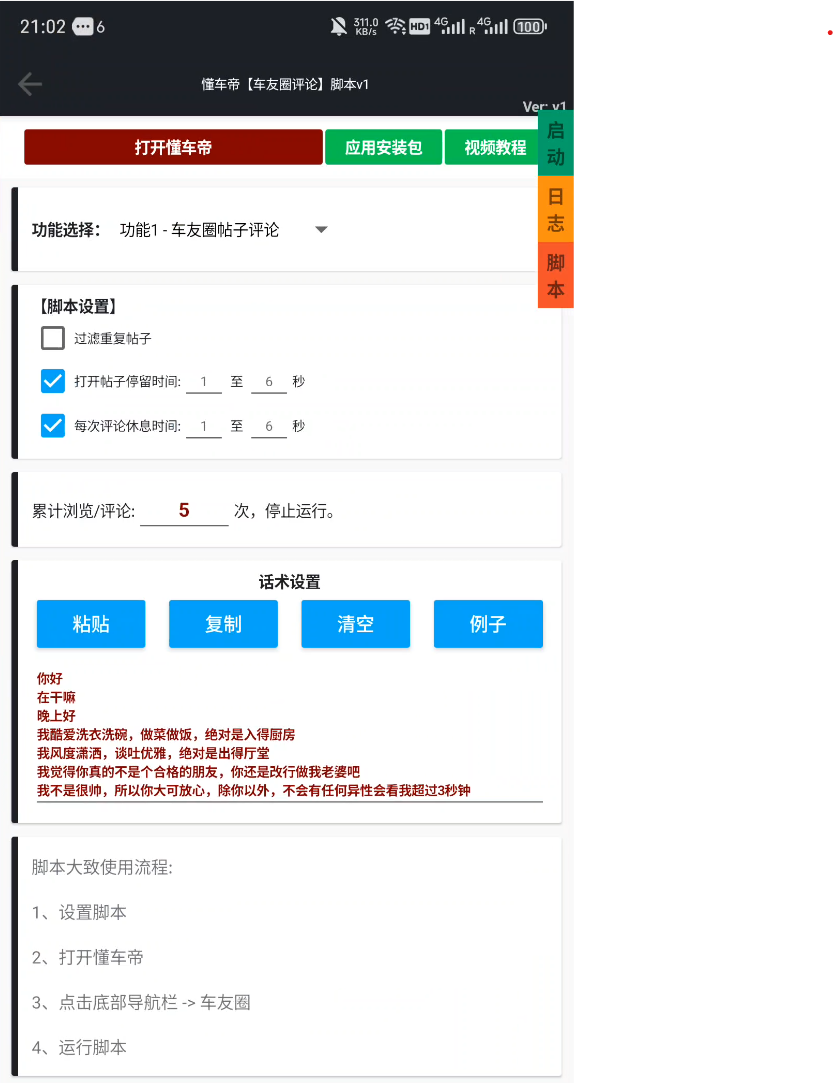This screenshot has width=834, height=1083.
Task: Tap the Wi-Fi status icon
Action: pos(395,26)
